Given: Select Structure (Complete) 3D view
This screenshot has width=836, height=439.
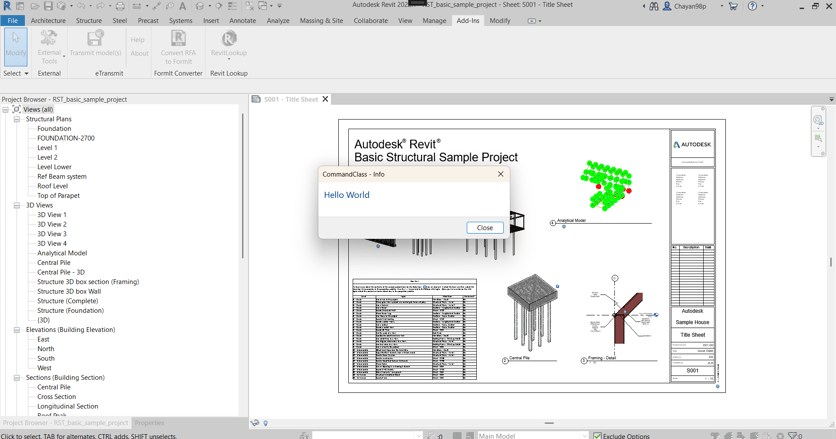Looking at the screenshot, I should [67, 301].
